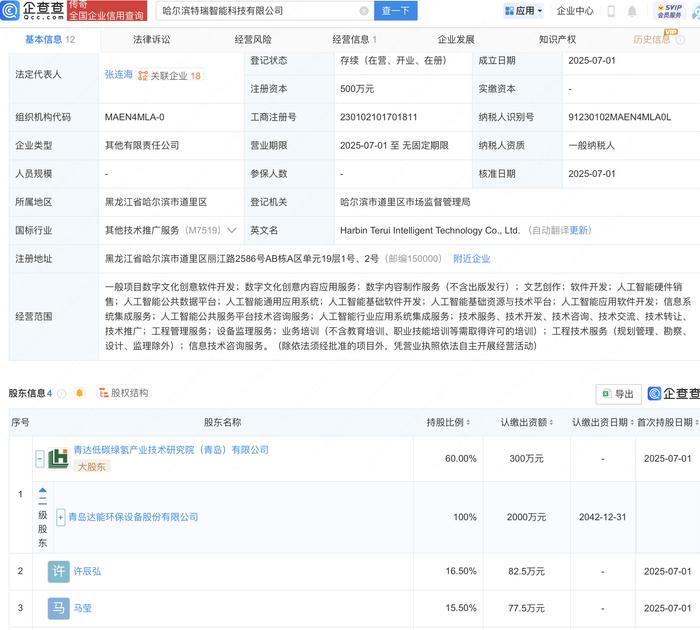Click the 股权结构 tree icon
700x630 pixels.
104,393
